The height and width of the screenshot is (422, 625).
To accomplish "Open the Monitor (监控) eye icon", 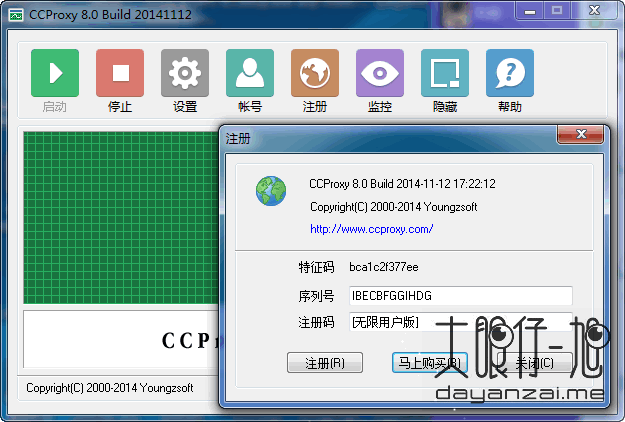I will click(380, 73).
